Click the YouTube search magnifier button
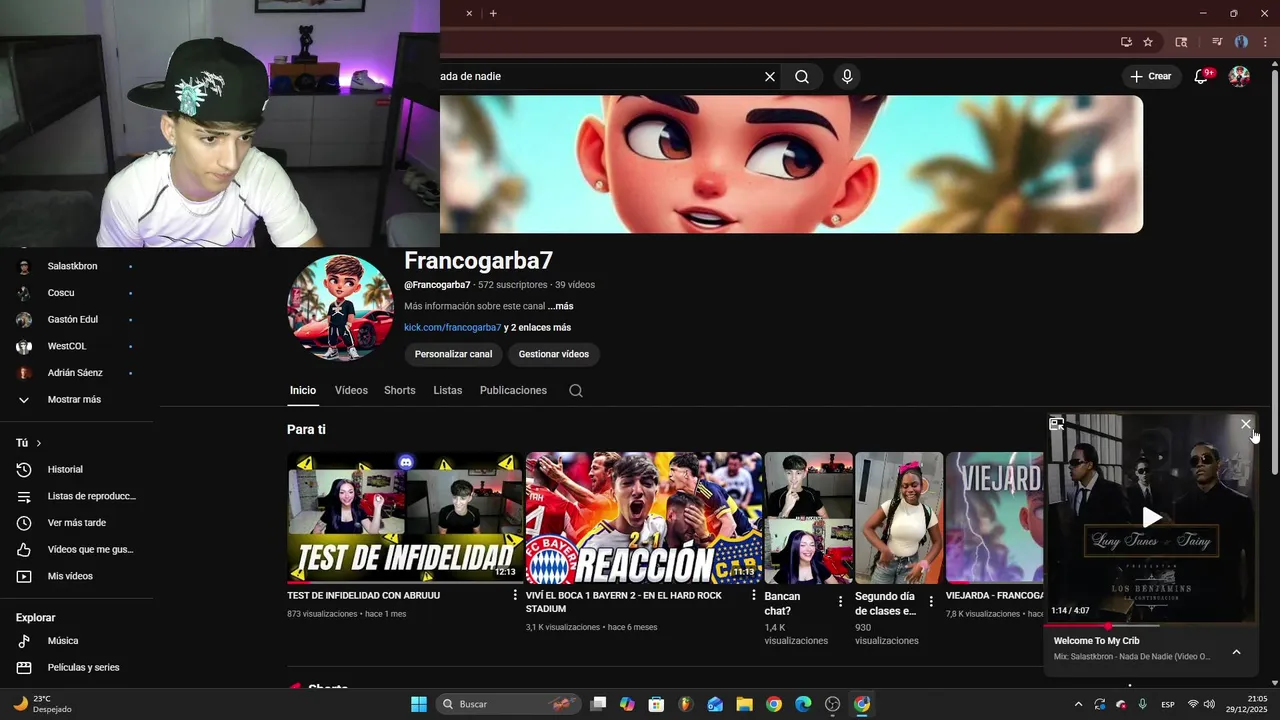This screenshot has width=1280, height=720. point(802,76)
